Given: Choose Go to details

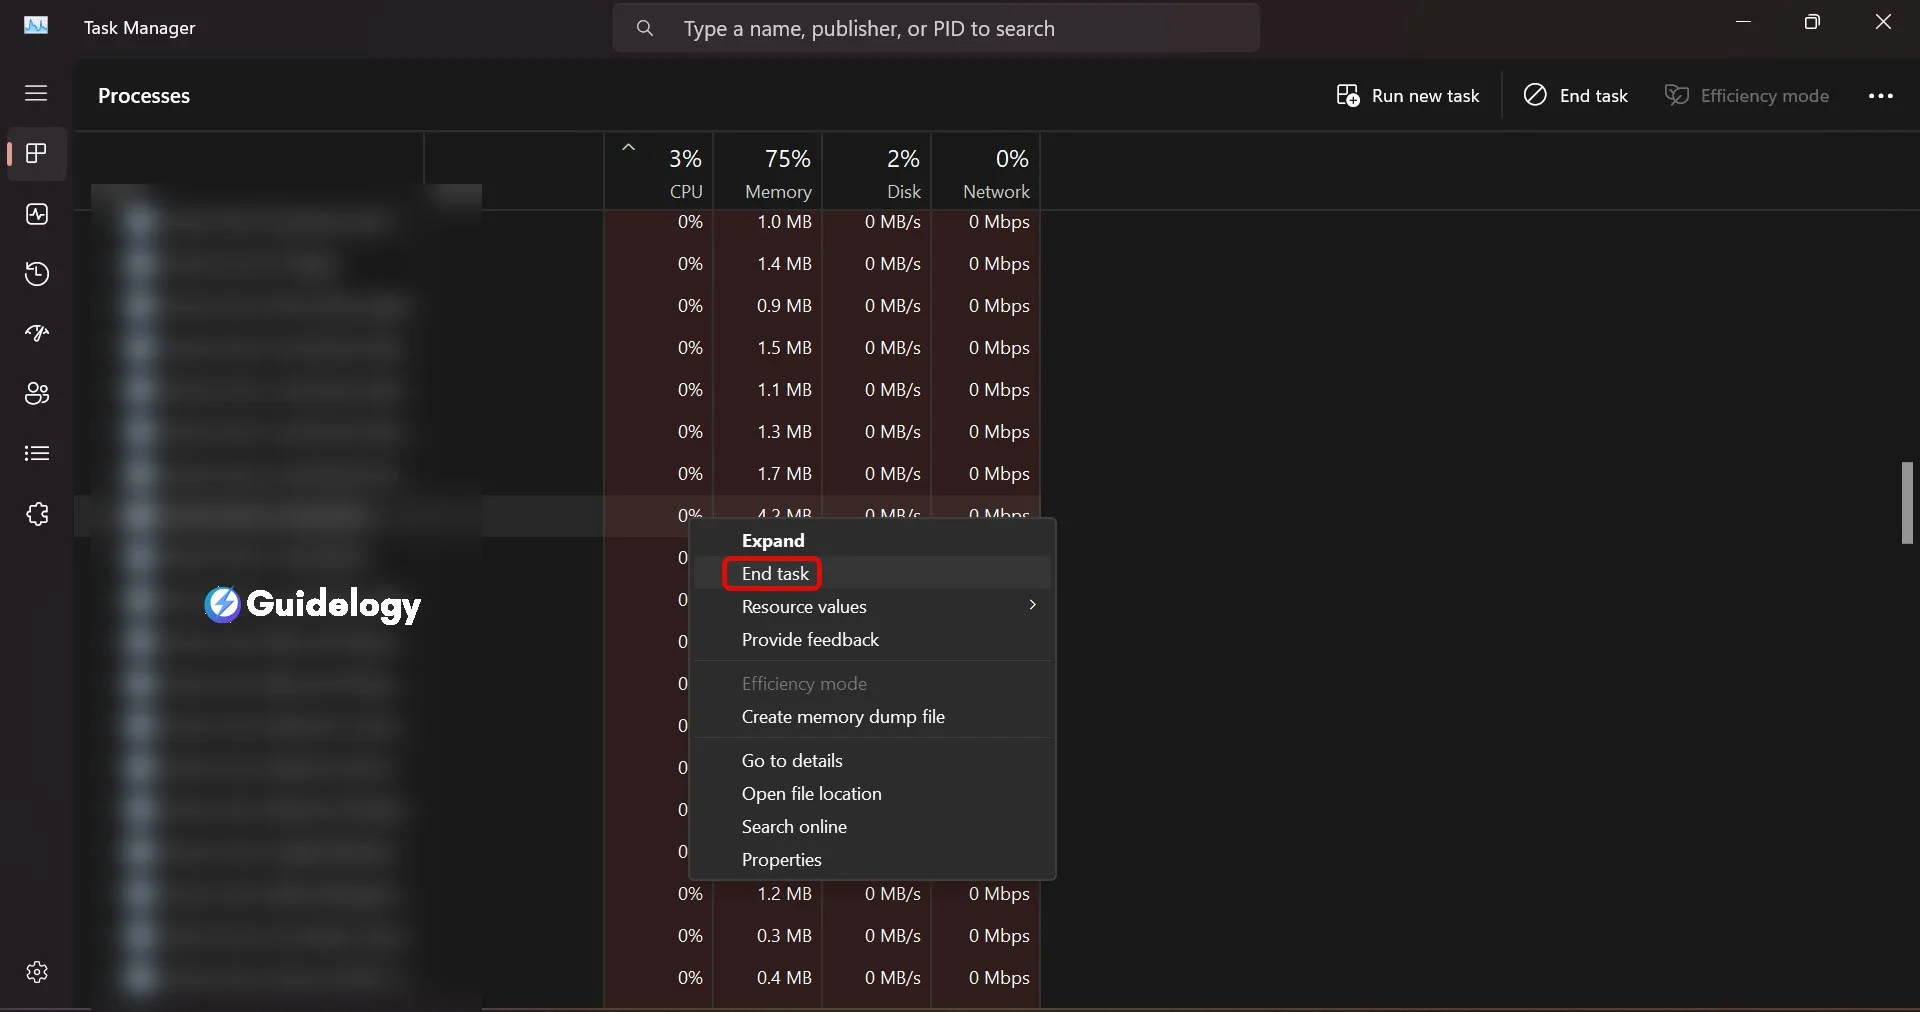Looking at the screenshot, I should pyautogui.click(x=872, y=761).
